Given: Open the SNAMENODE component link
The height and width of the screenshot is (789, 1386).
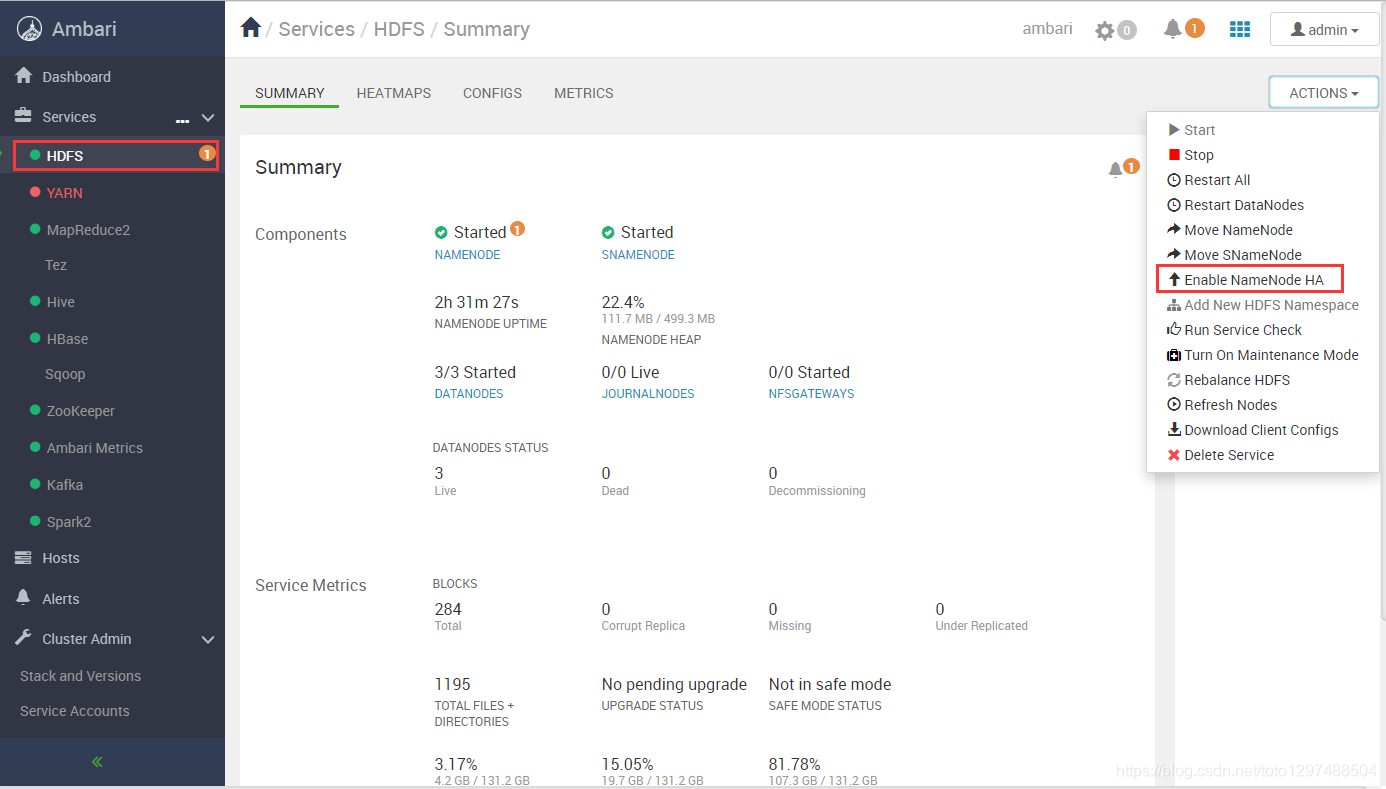Looking at the screenshot, I should [x=638, y=255].
